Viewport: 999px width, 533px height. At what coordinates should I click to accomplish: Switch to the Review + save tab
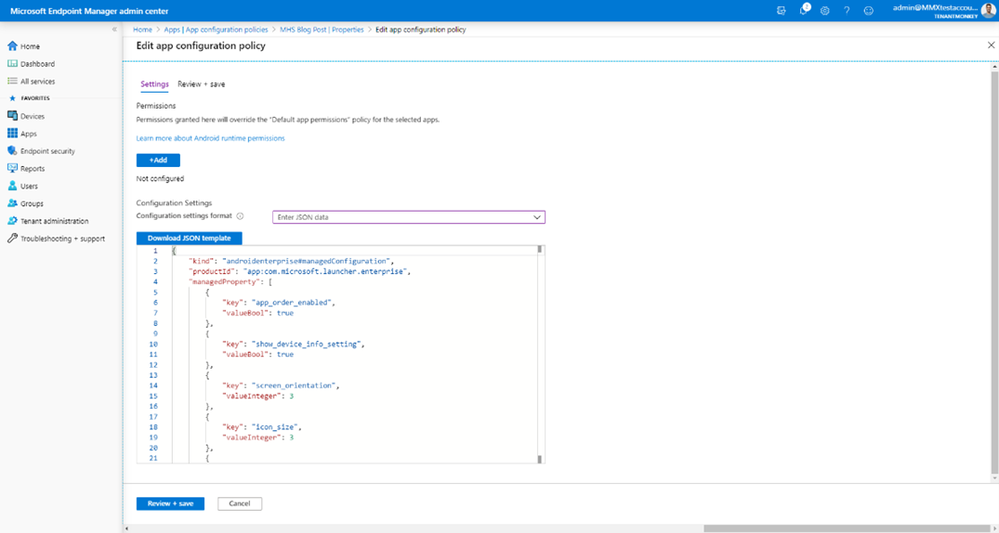pyautogui.click(x=201, y=84)
